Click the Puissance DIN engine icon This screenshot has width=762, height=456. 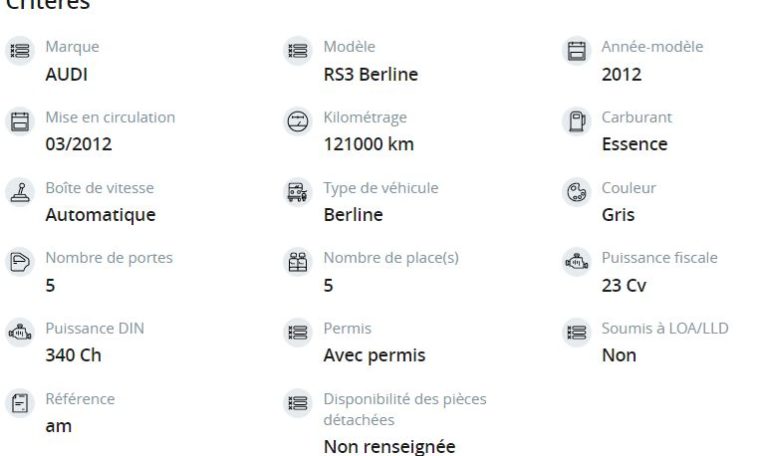pos(20,333)
